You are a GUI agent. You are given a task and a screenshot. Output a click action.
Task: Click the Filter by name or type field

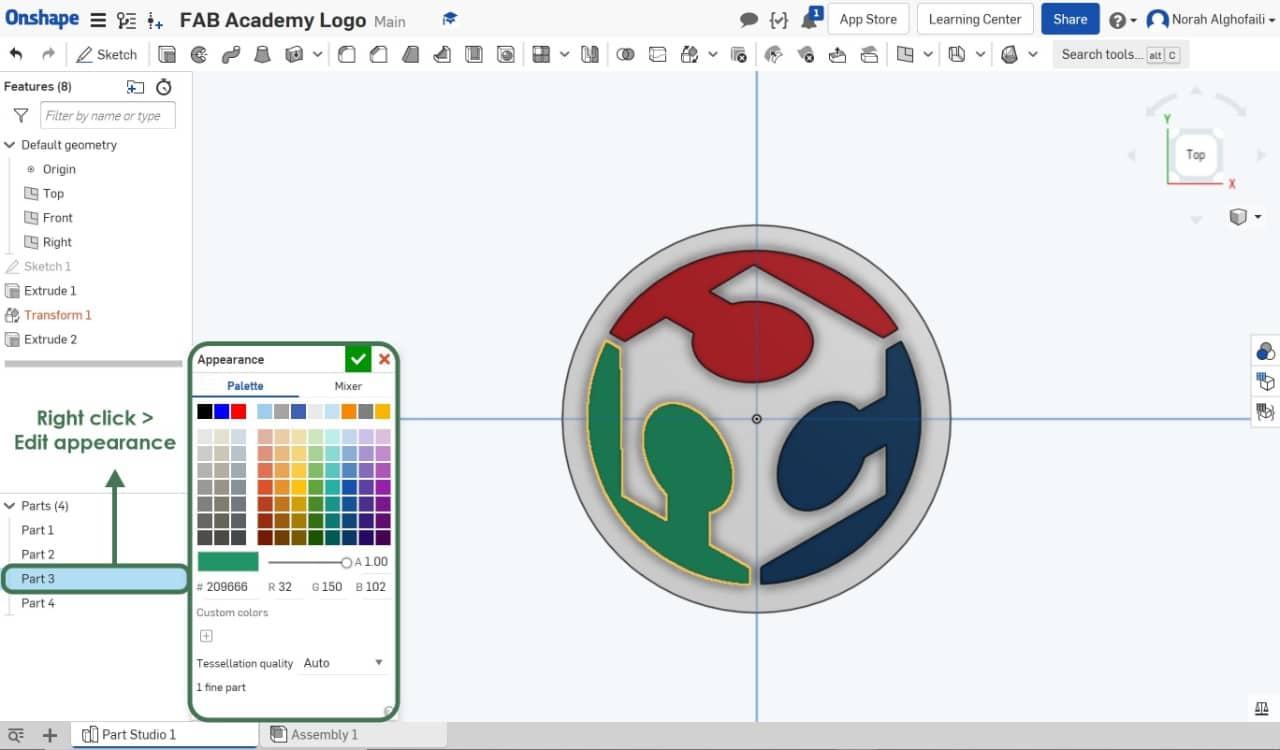coord(107,116)
